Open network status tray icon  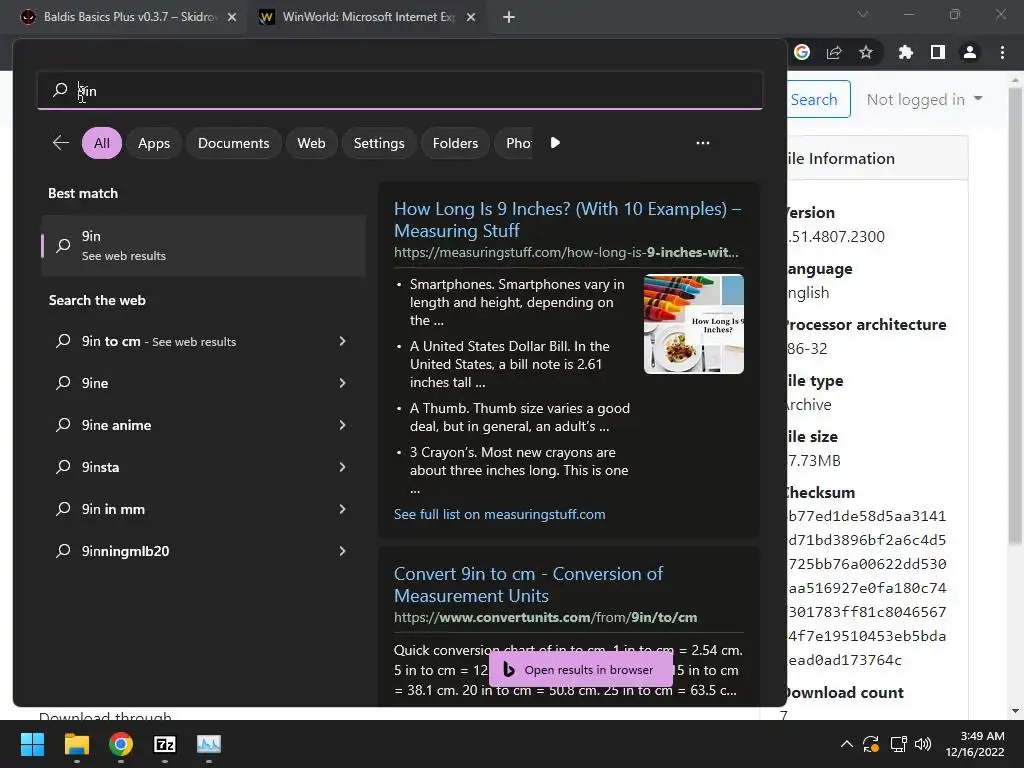coord(899,744)
